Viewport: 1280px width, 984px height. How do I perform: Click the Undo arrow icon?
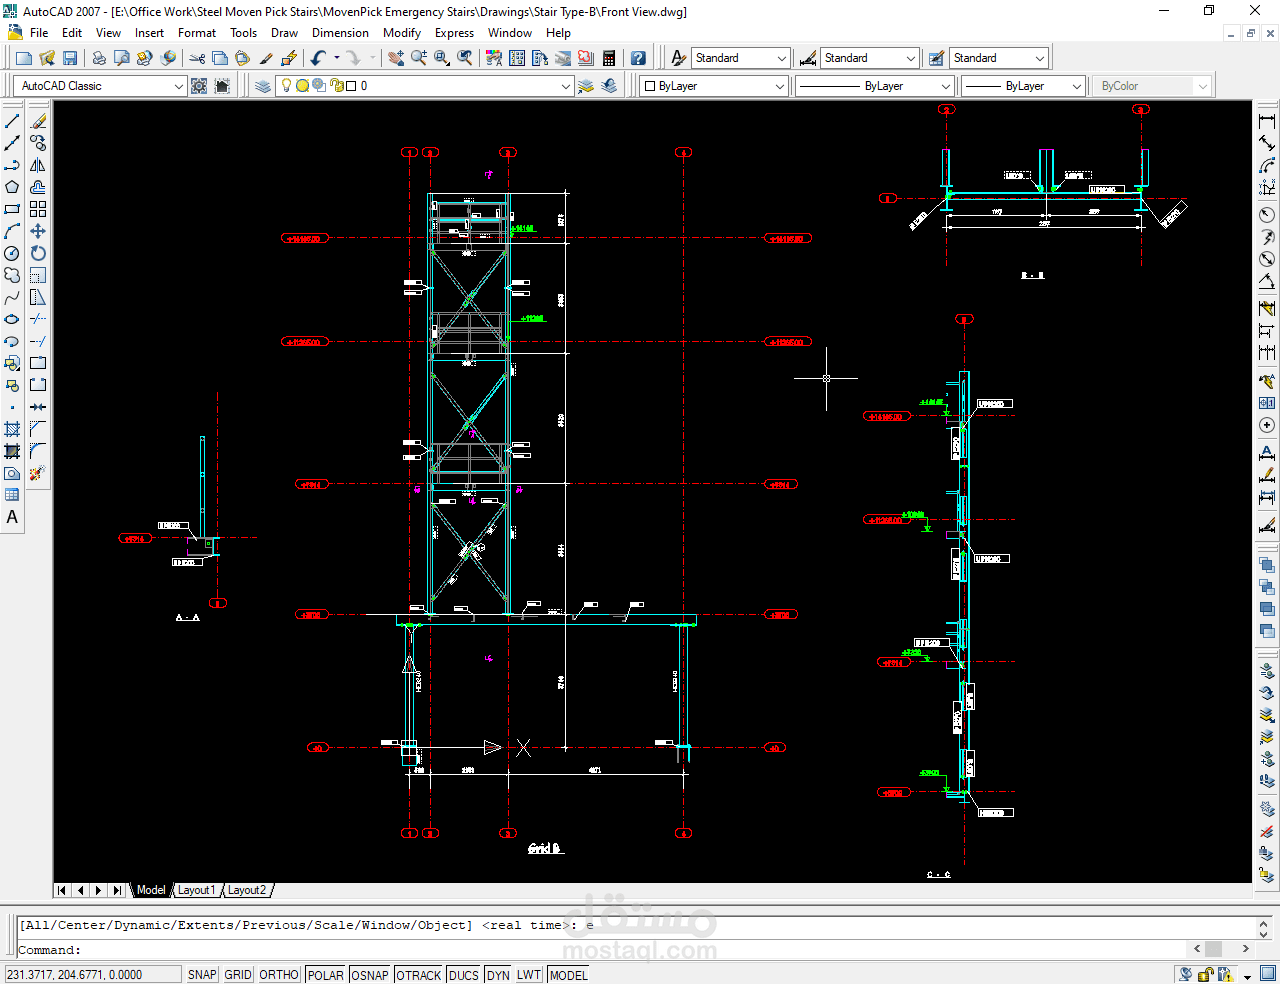[x=318, y=58]
